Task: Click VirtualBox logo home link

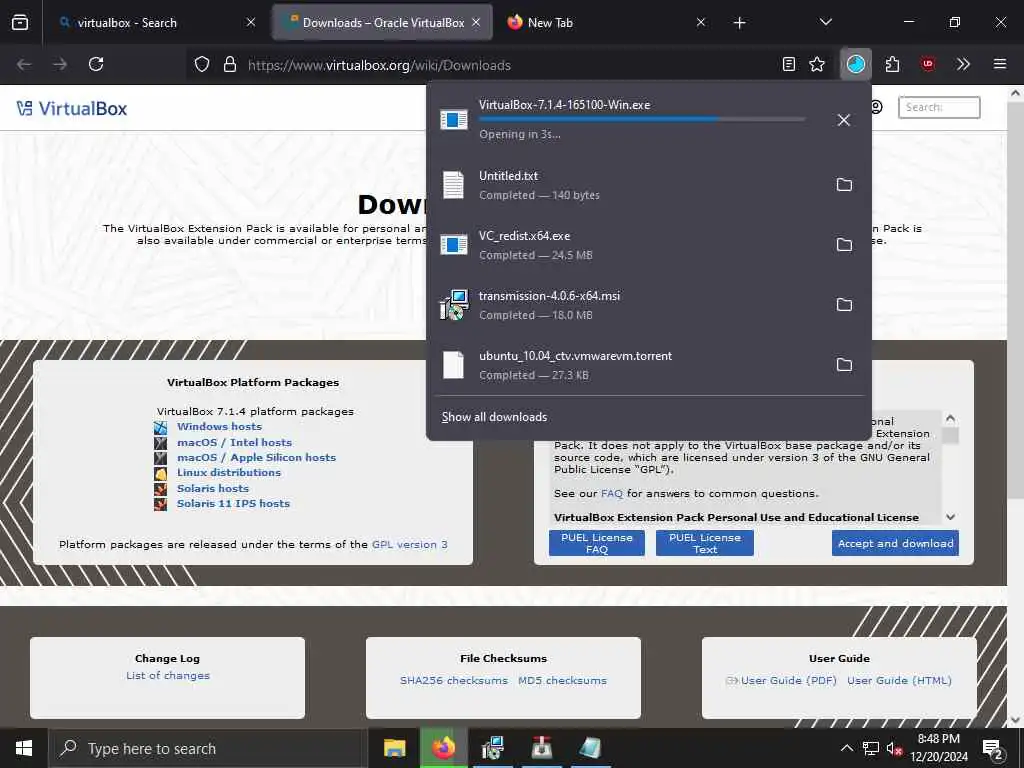Action: [72, 108]
